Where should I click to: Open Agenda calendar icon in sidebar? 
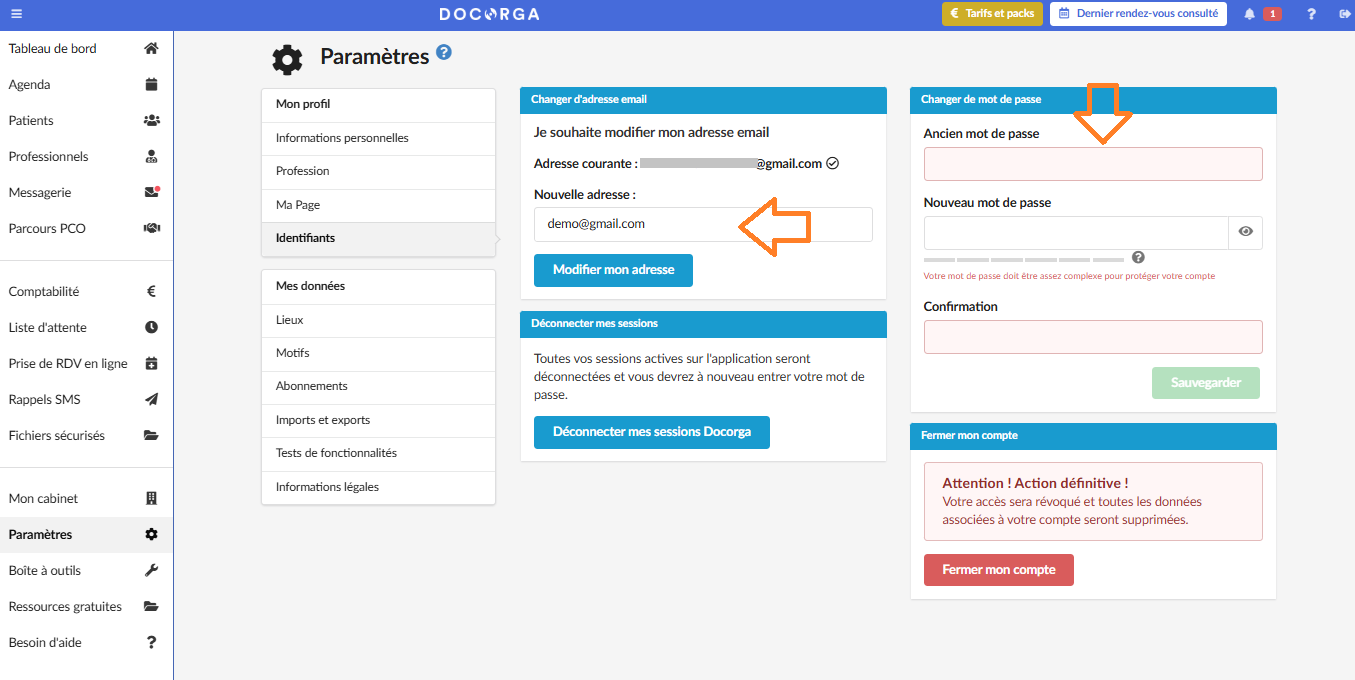151,85
